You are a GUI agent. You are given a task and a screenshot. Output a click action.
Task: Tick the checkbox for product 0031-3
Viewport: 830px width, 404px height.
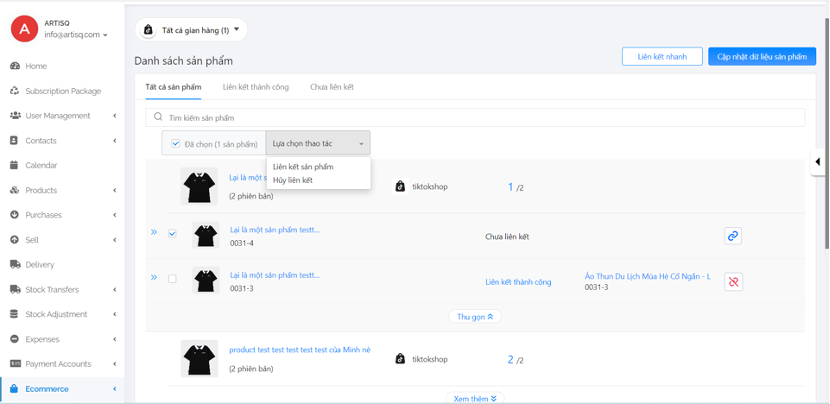(172, 279)
